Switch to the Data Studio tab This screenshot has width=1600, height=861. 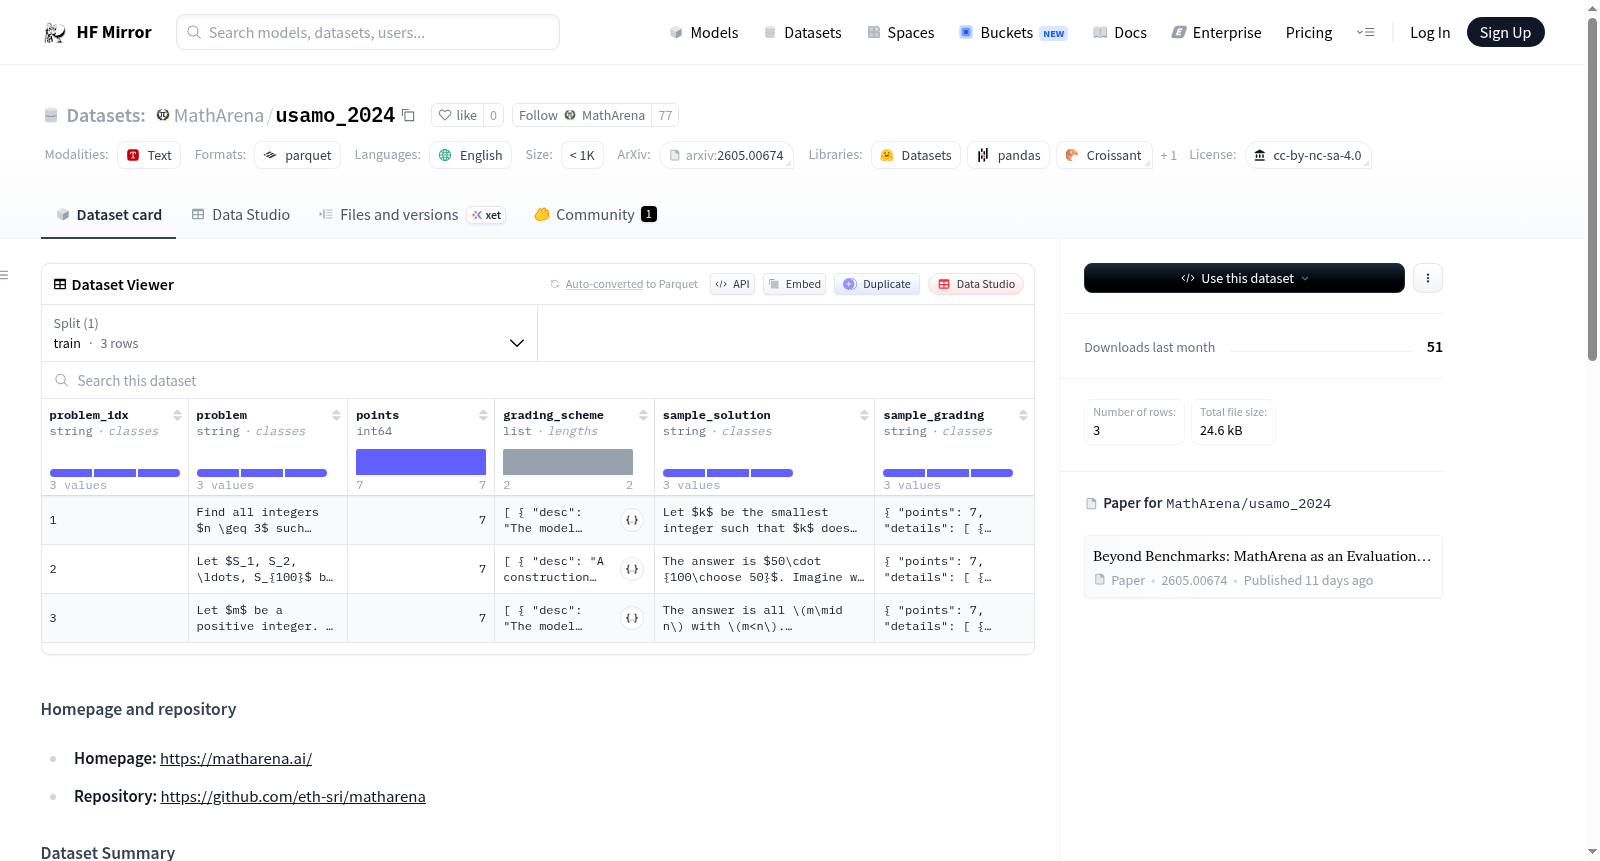coord(241,215)
